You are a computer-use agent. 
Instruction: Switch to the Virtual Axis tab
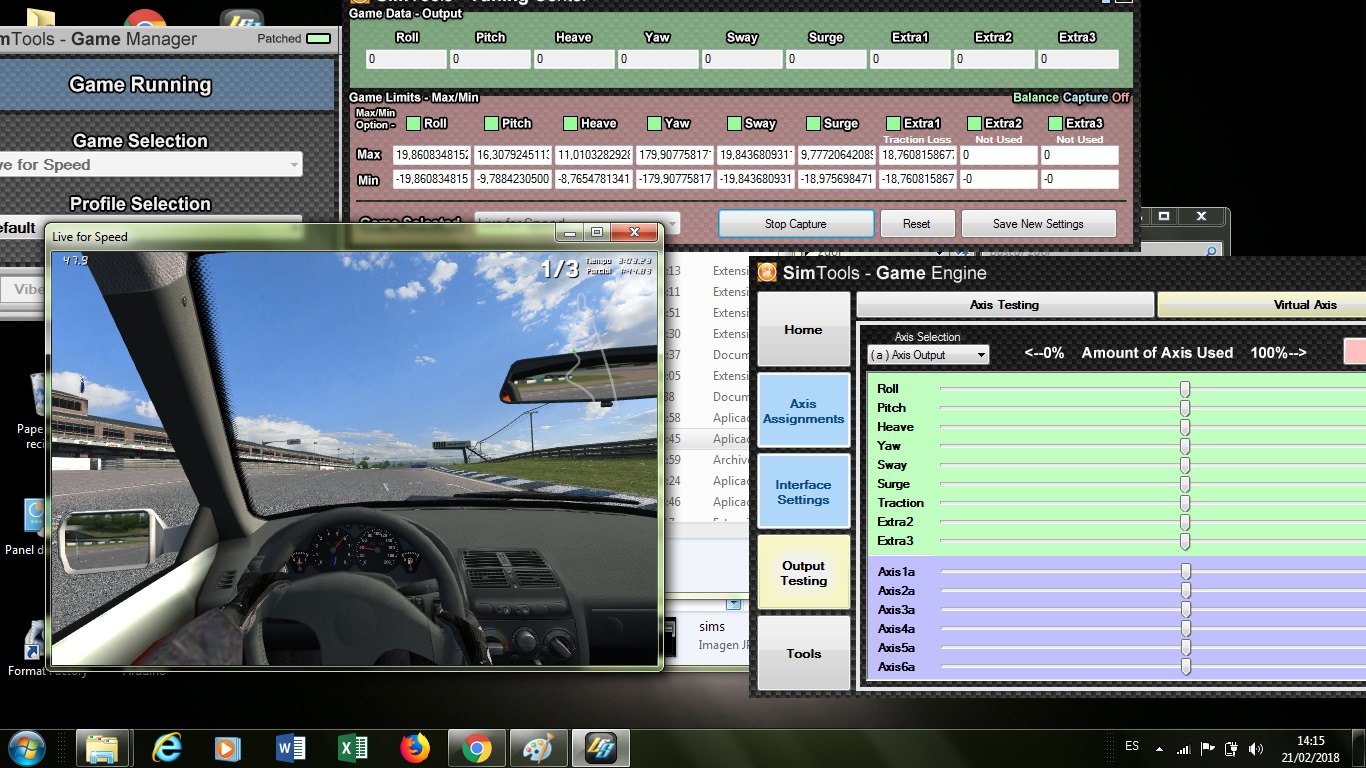(x=1261, y=305)
